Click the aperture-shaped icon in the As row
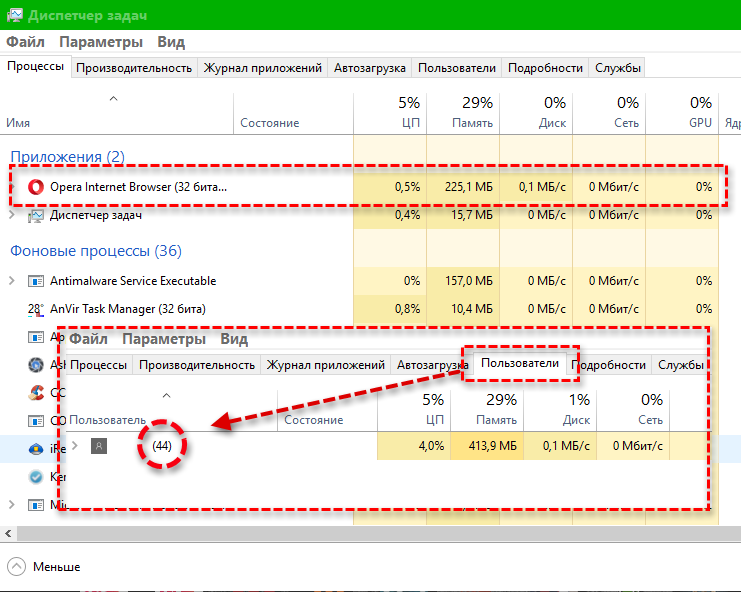 35,365
